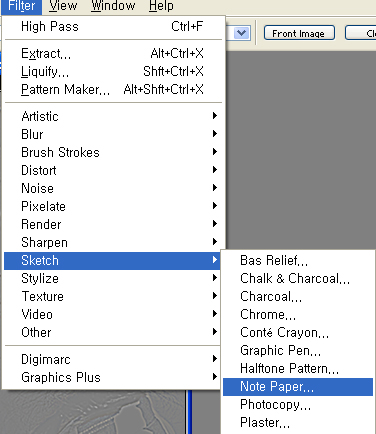Select Graphic Pen filter
The width and height of the screenshot is (376, 434).
point(298,351)
